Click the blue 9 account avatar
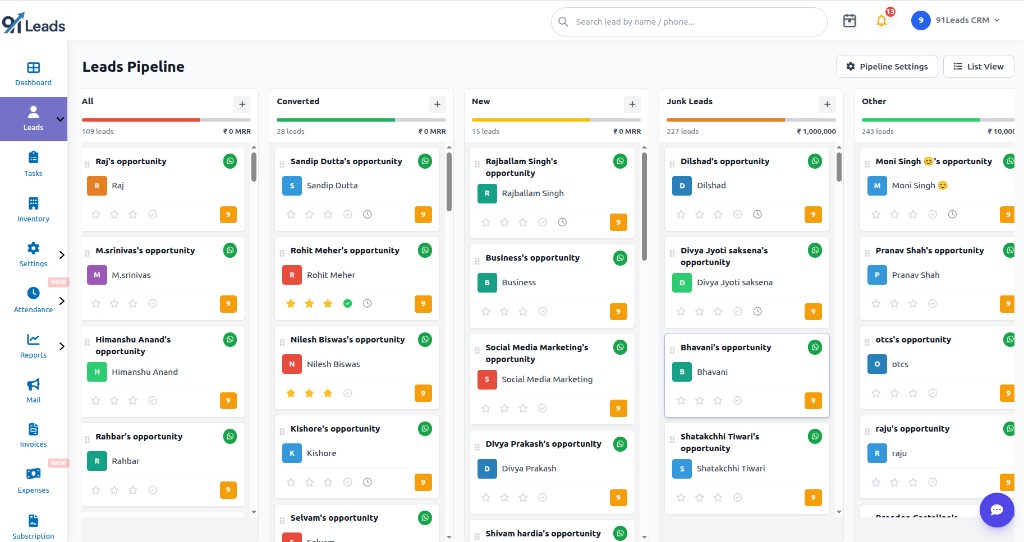 point(921,21)
